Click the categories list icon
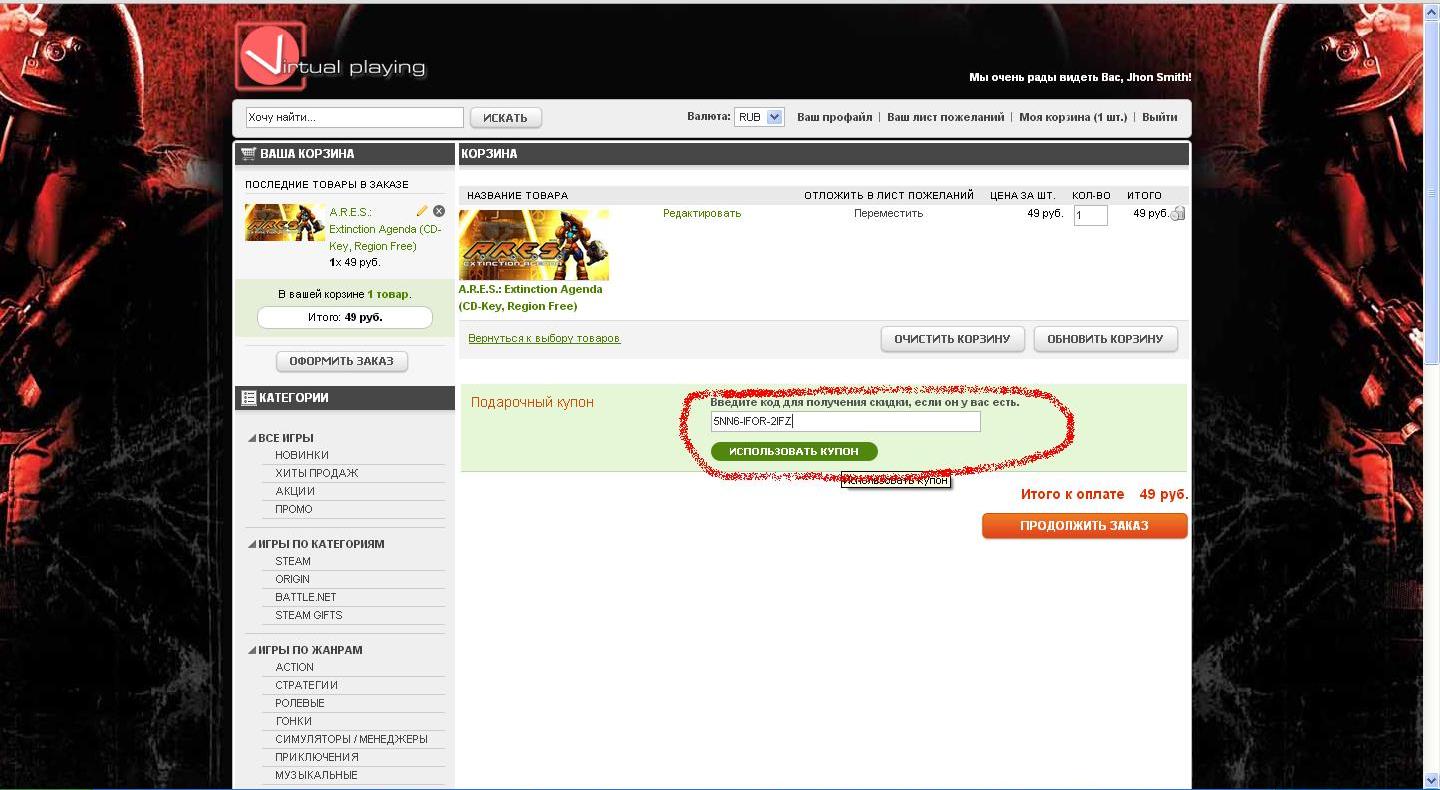Screen dimensions: 1440x790 (248, 398)
